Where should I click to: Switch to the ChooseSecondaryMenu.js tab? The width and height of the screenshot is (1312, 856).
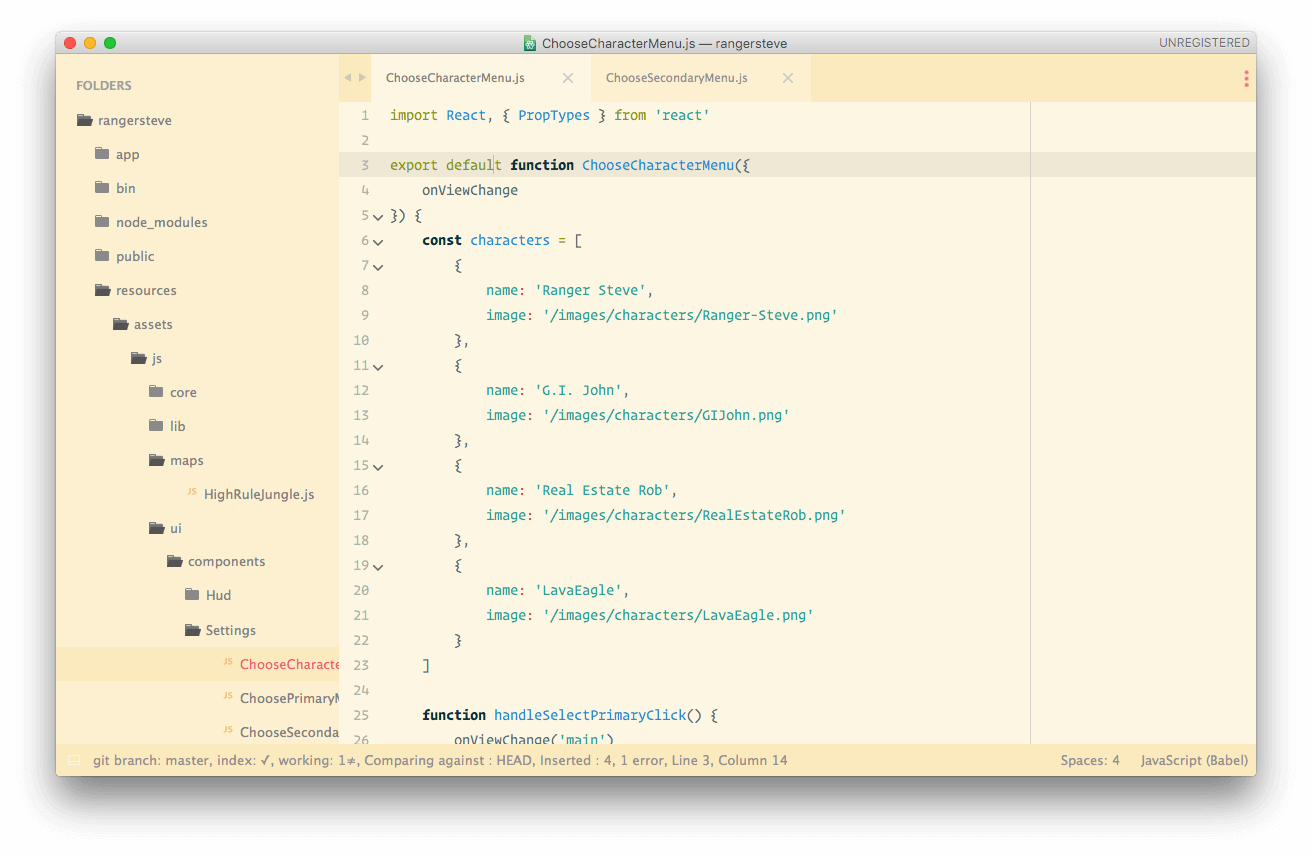point(676,78)
